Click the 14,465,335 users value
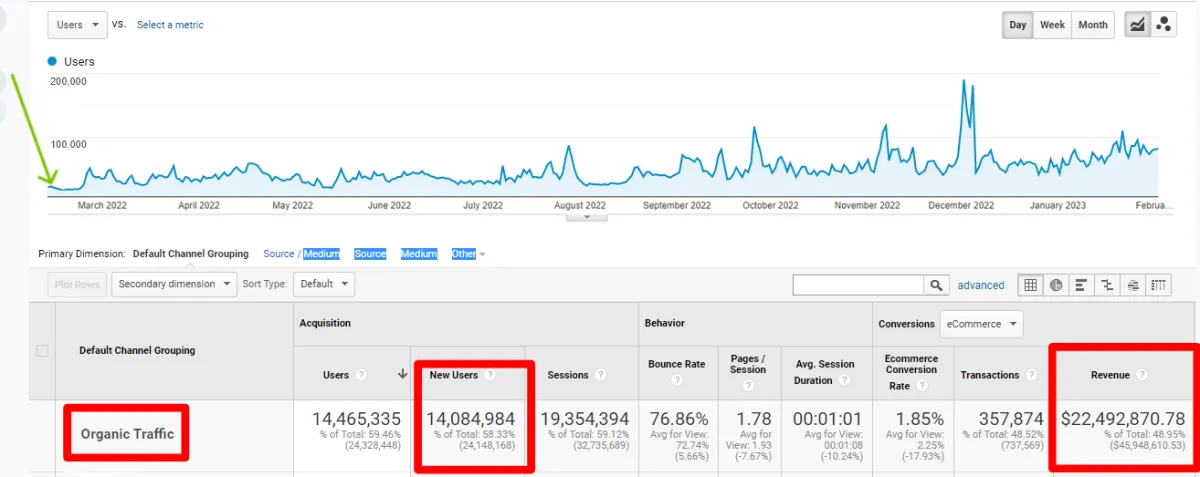The height and width of the screenshot is (477, 1200). (357, 419)
